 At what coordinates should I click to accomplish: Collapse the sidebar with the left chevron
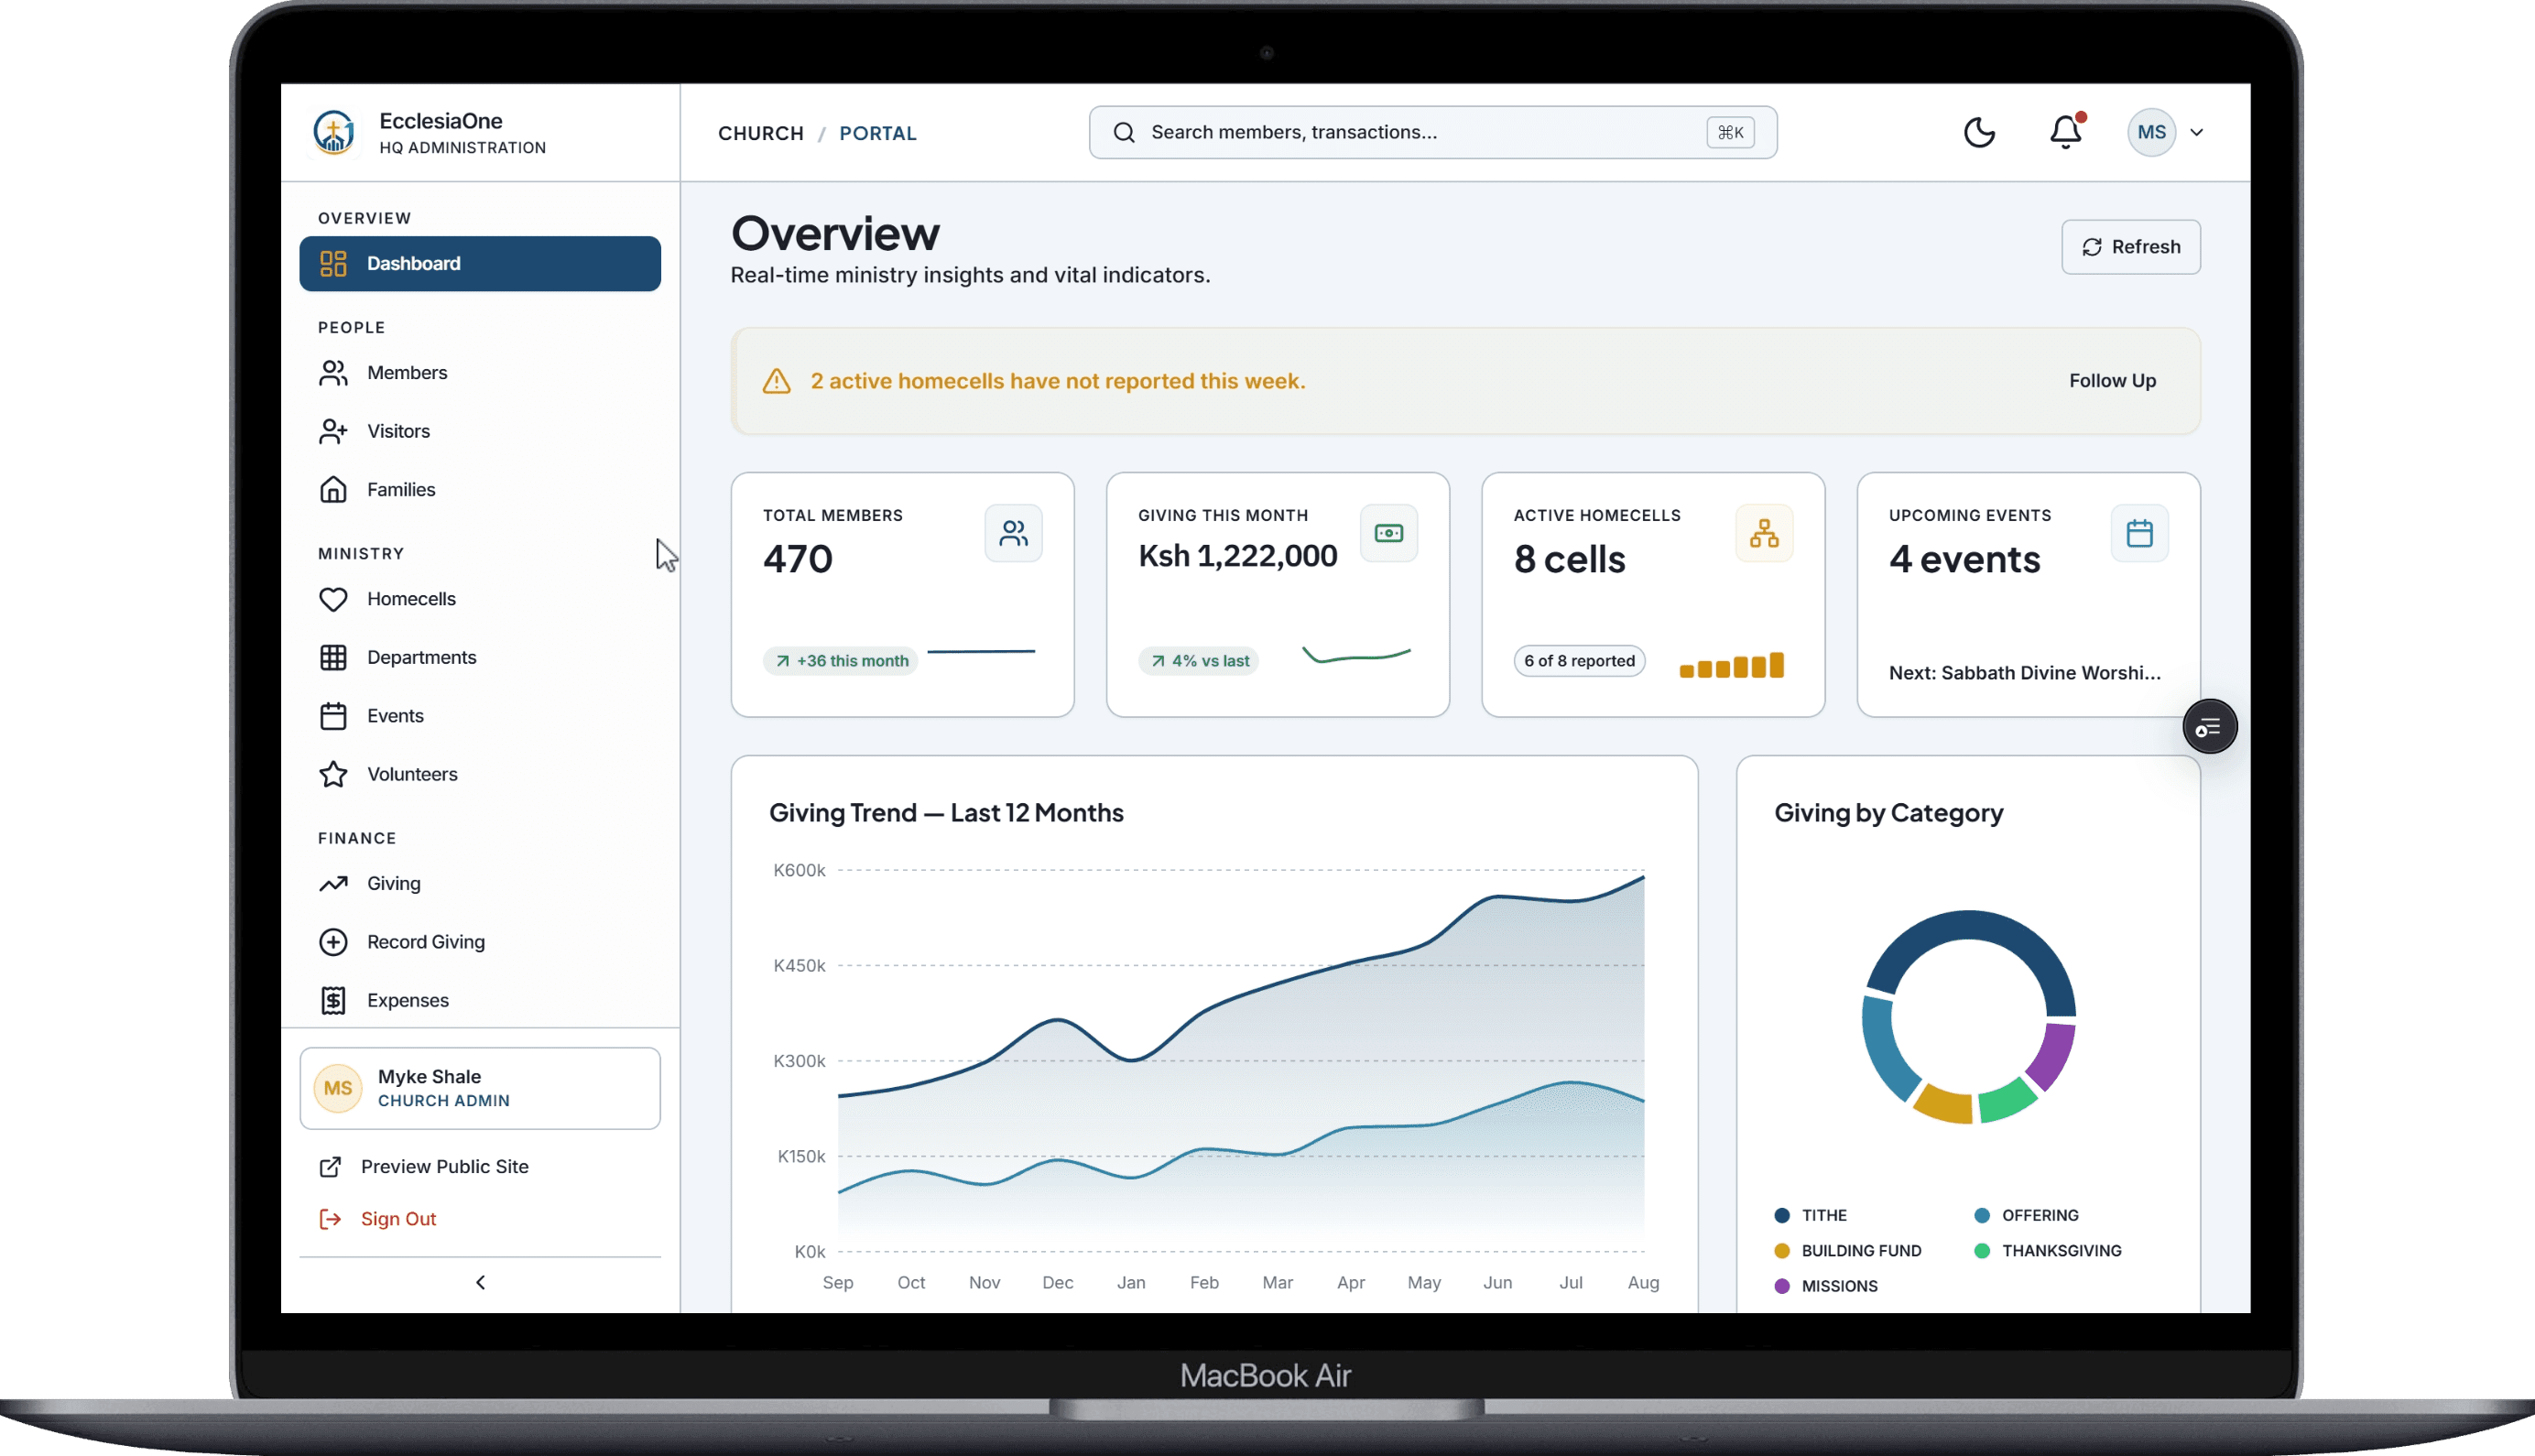point(480,1282)
